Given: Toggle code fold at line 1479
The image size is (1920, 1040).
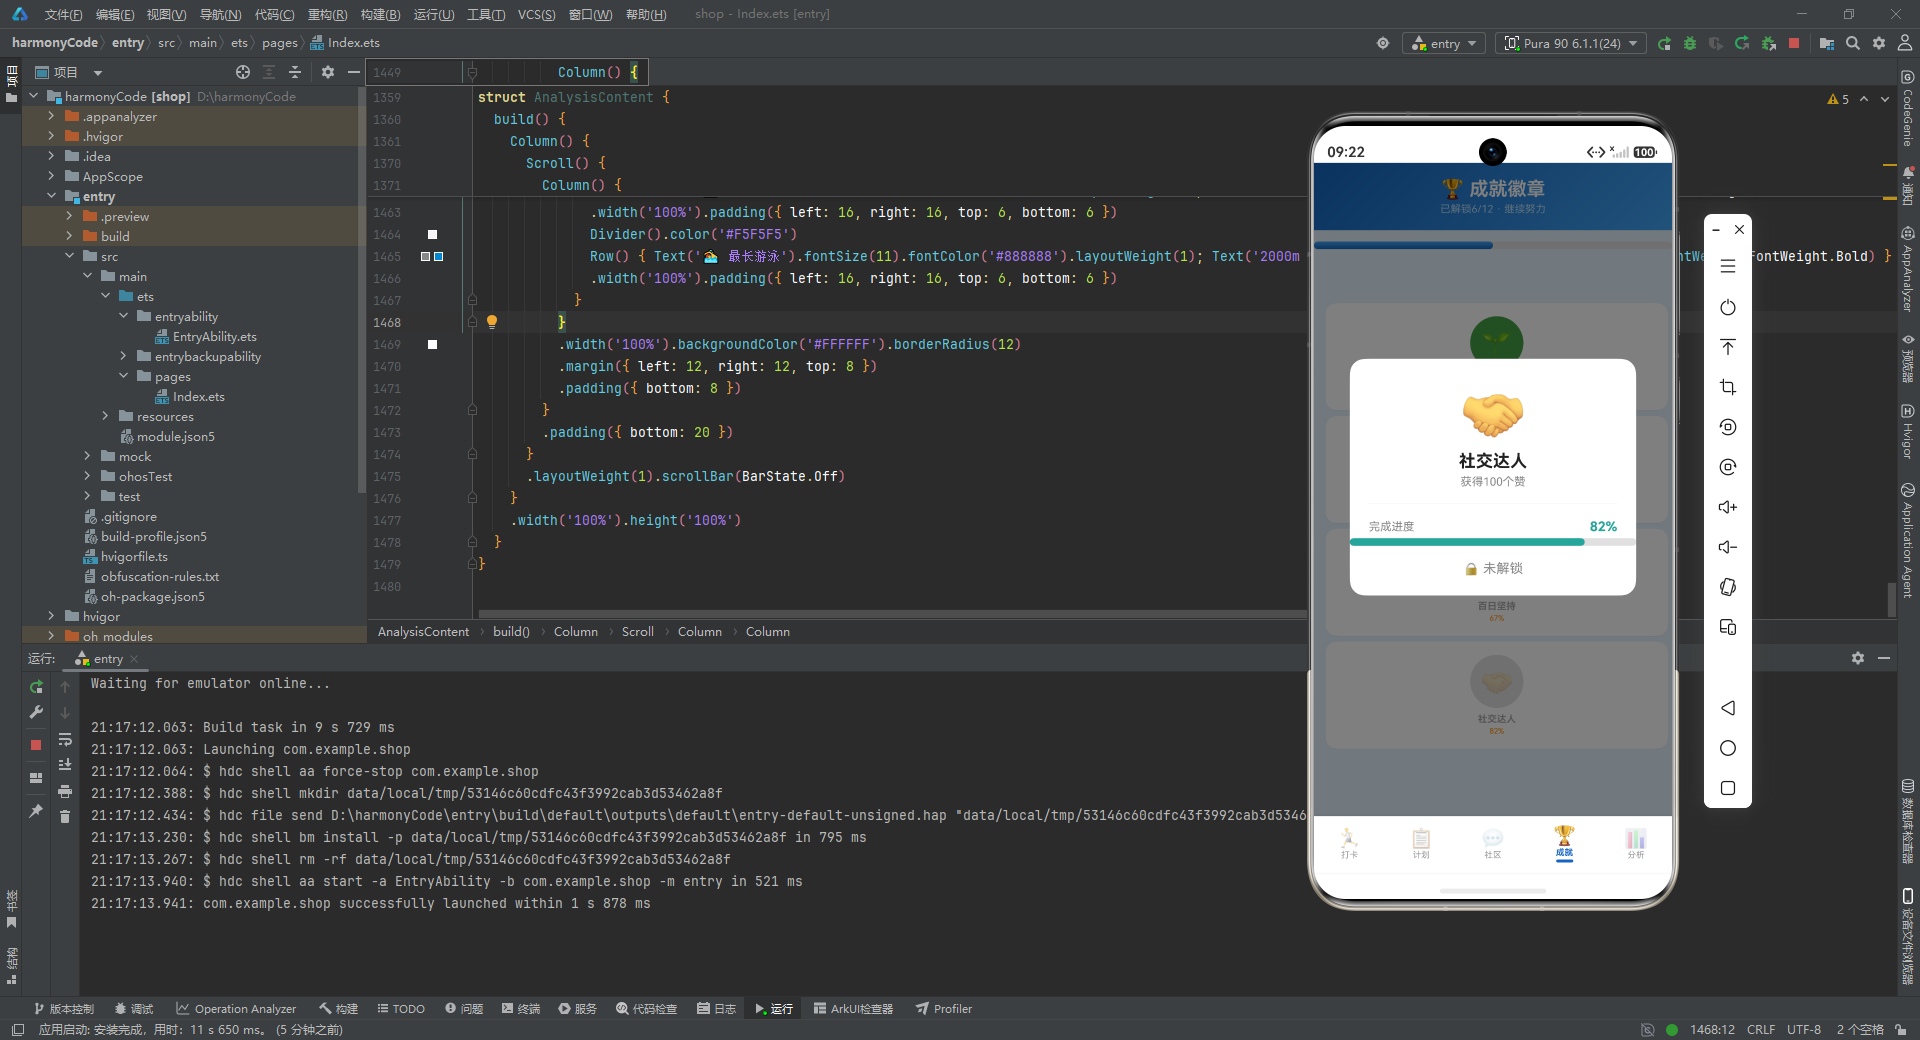Looking at the screenshot, I should (x=472, y=564).
